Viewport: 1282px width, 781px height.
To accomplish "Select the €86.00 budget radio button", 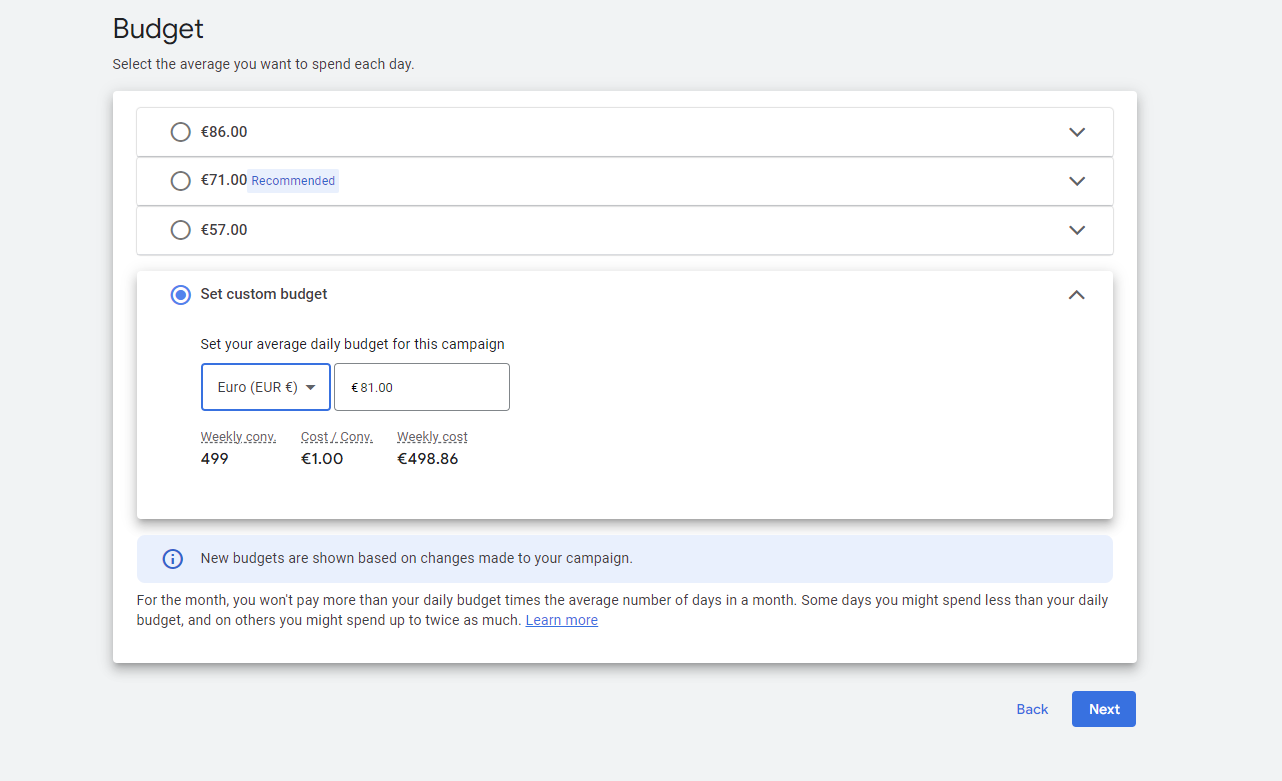I will (180, 132).
